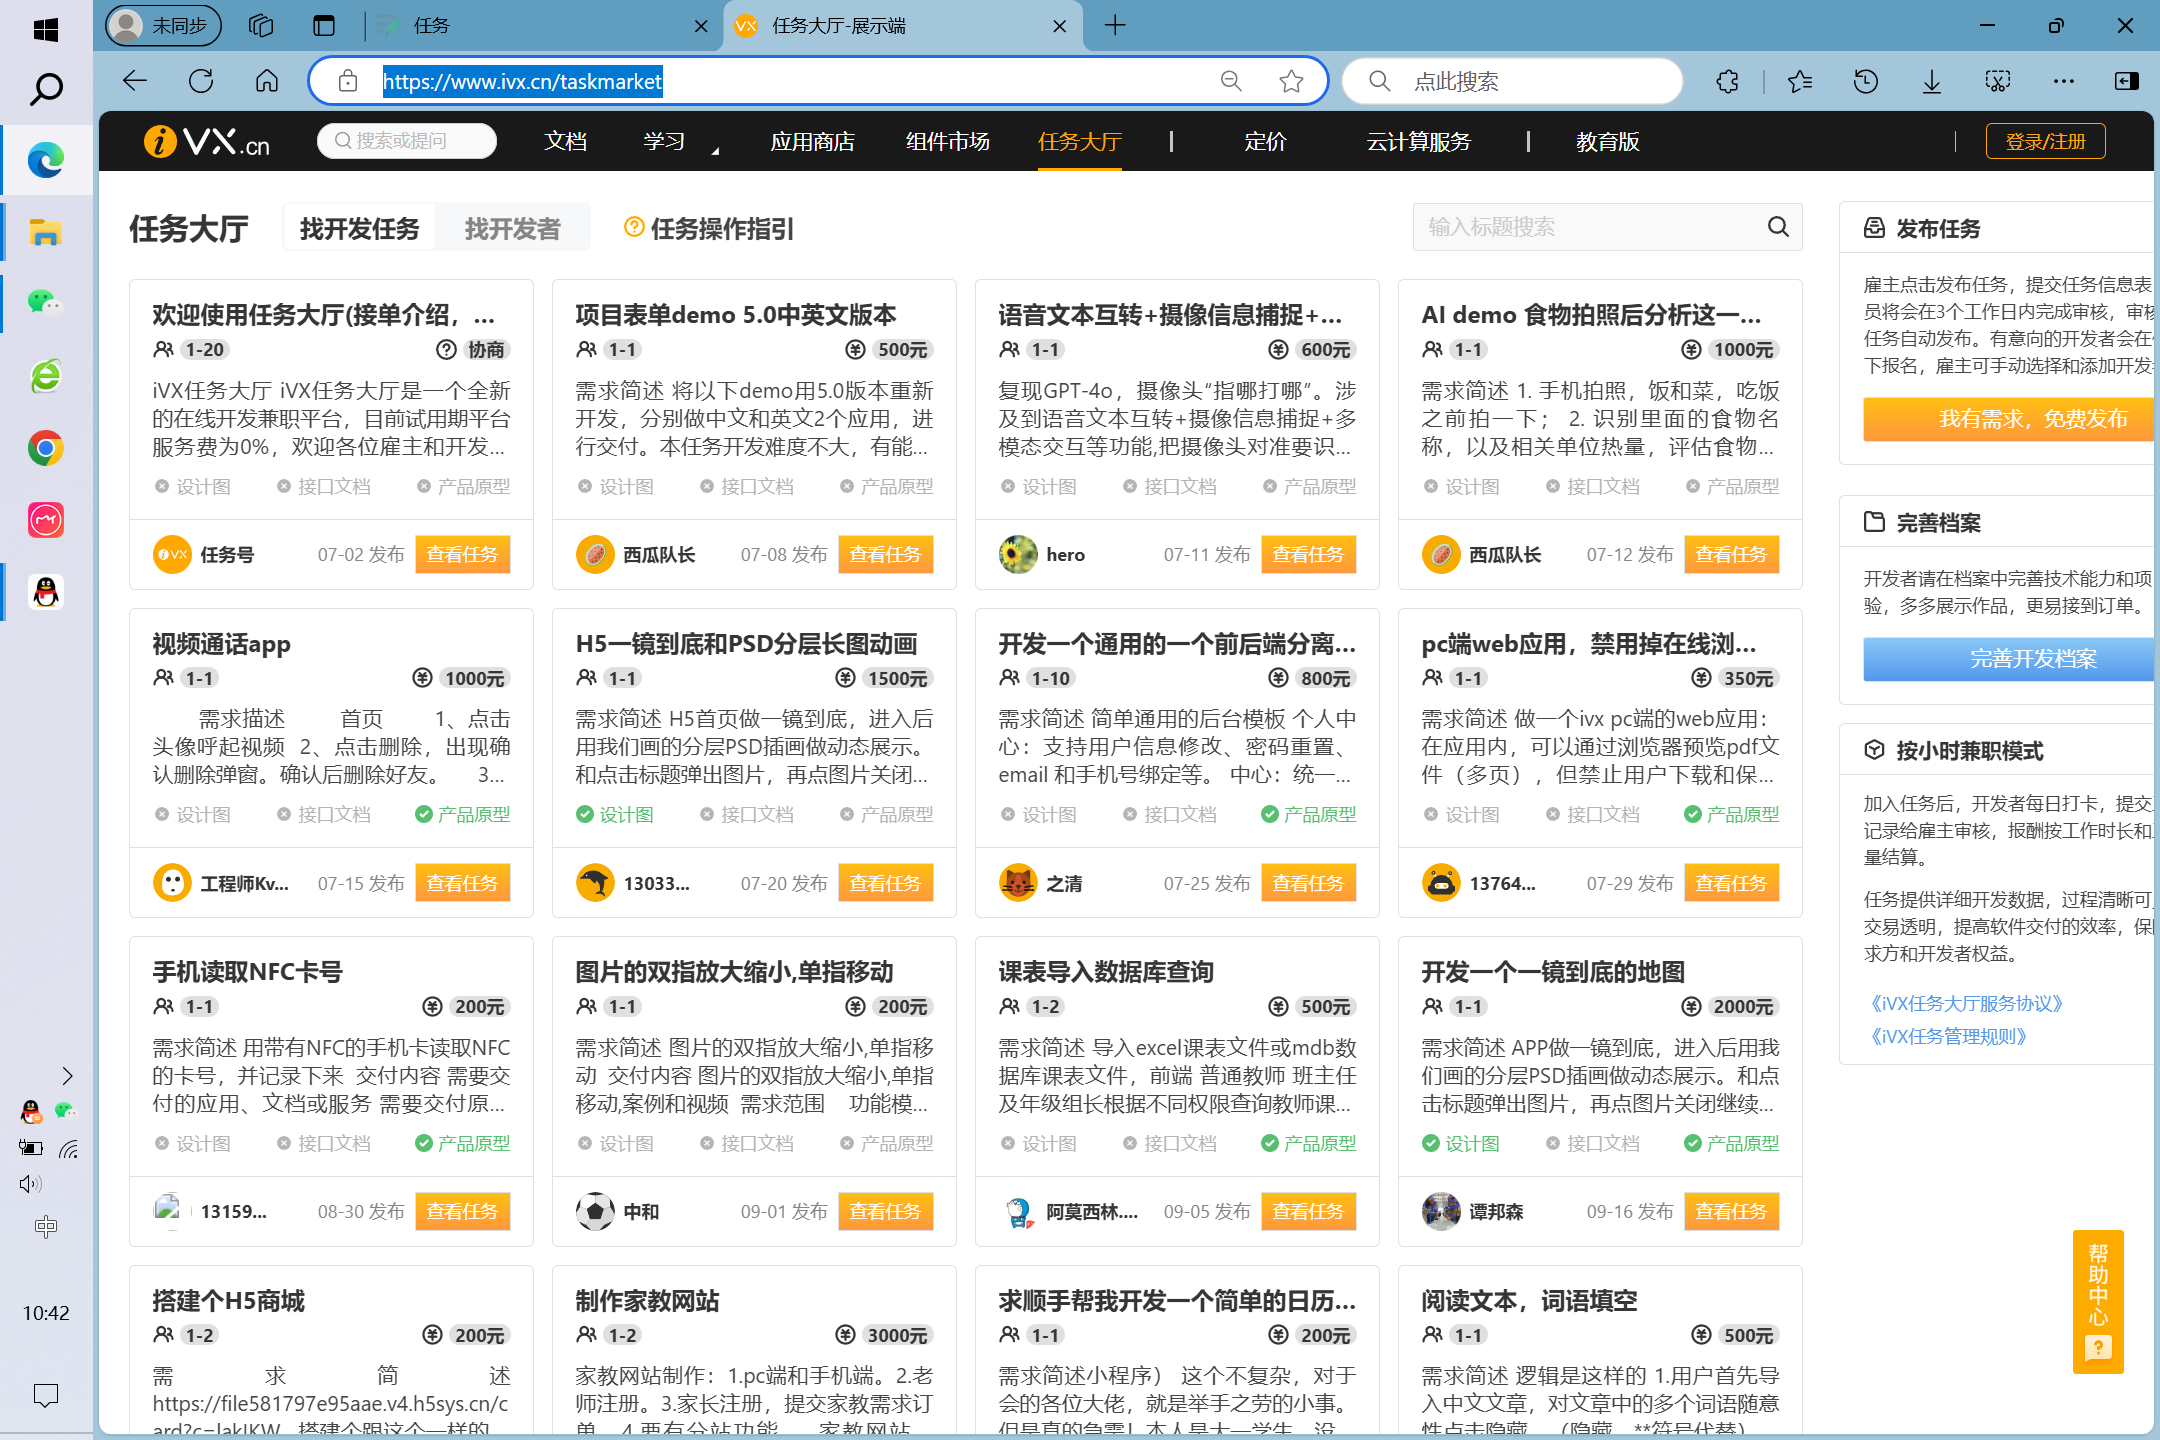Click hero publisher avatar
The height and width of the screenshot is (1440, 2160).
coord(1018,554)
